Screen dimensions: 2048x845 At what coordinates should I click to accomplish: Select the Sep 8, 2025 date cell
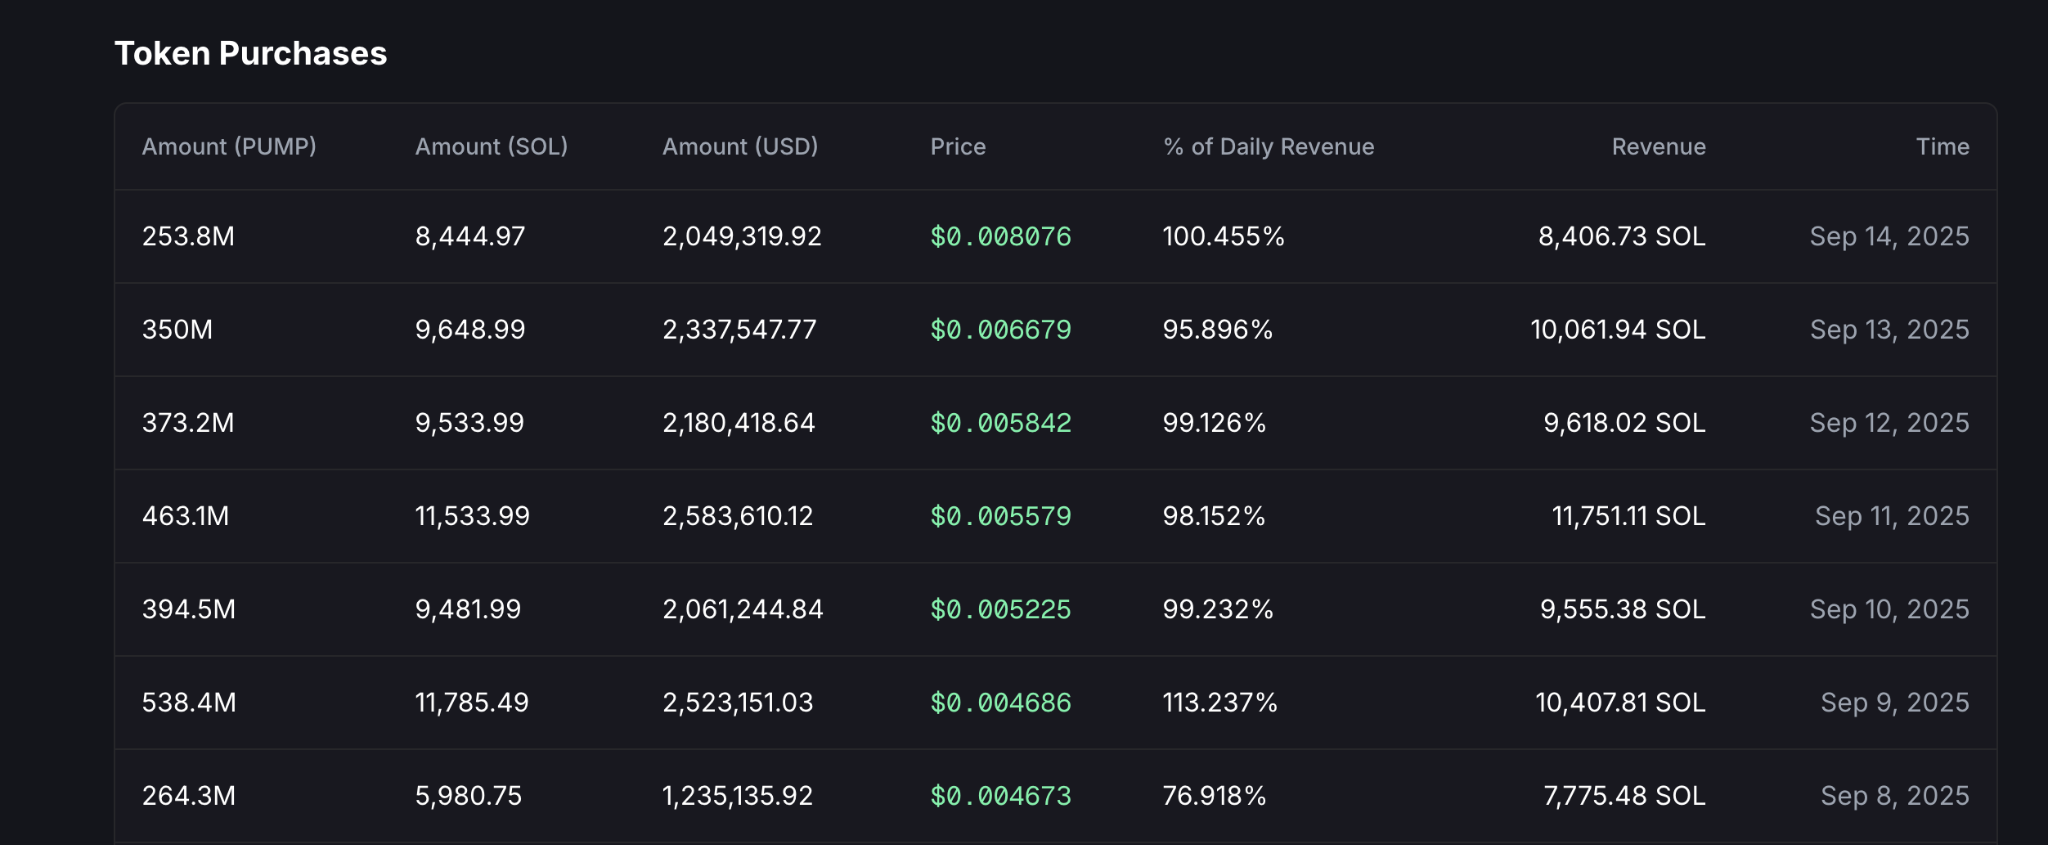[x=1895, y=796]
